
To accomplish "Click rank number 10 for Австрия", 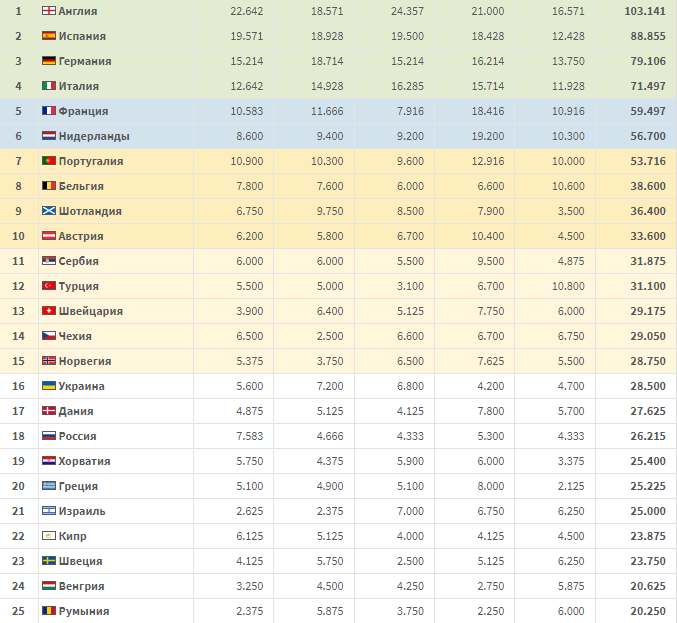I will tap(18, 237).
